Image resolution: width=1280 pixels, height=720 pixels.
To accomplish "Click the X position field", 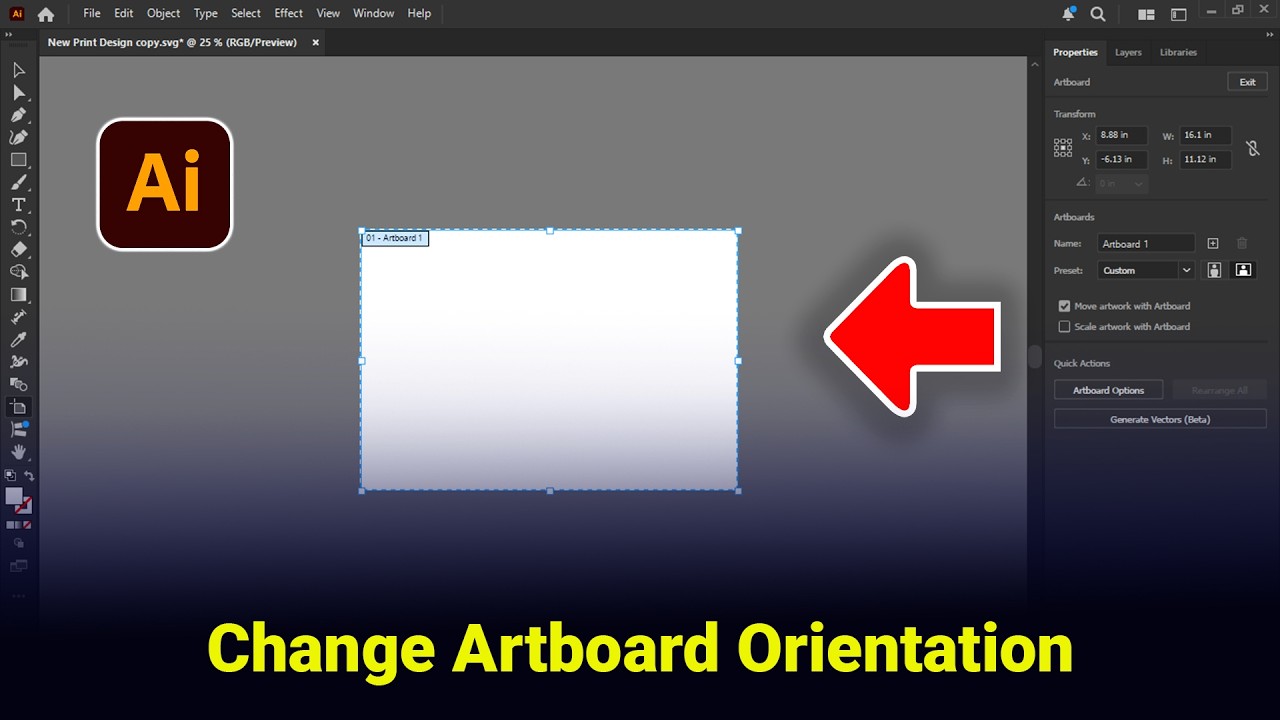I will (1121, 135).
